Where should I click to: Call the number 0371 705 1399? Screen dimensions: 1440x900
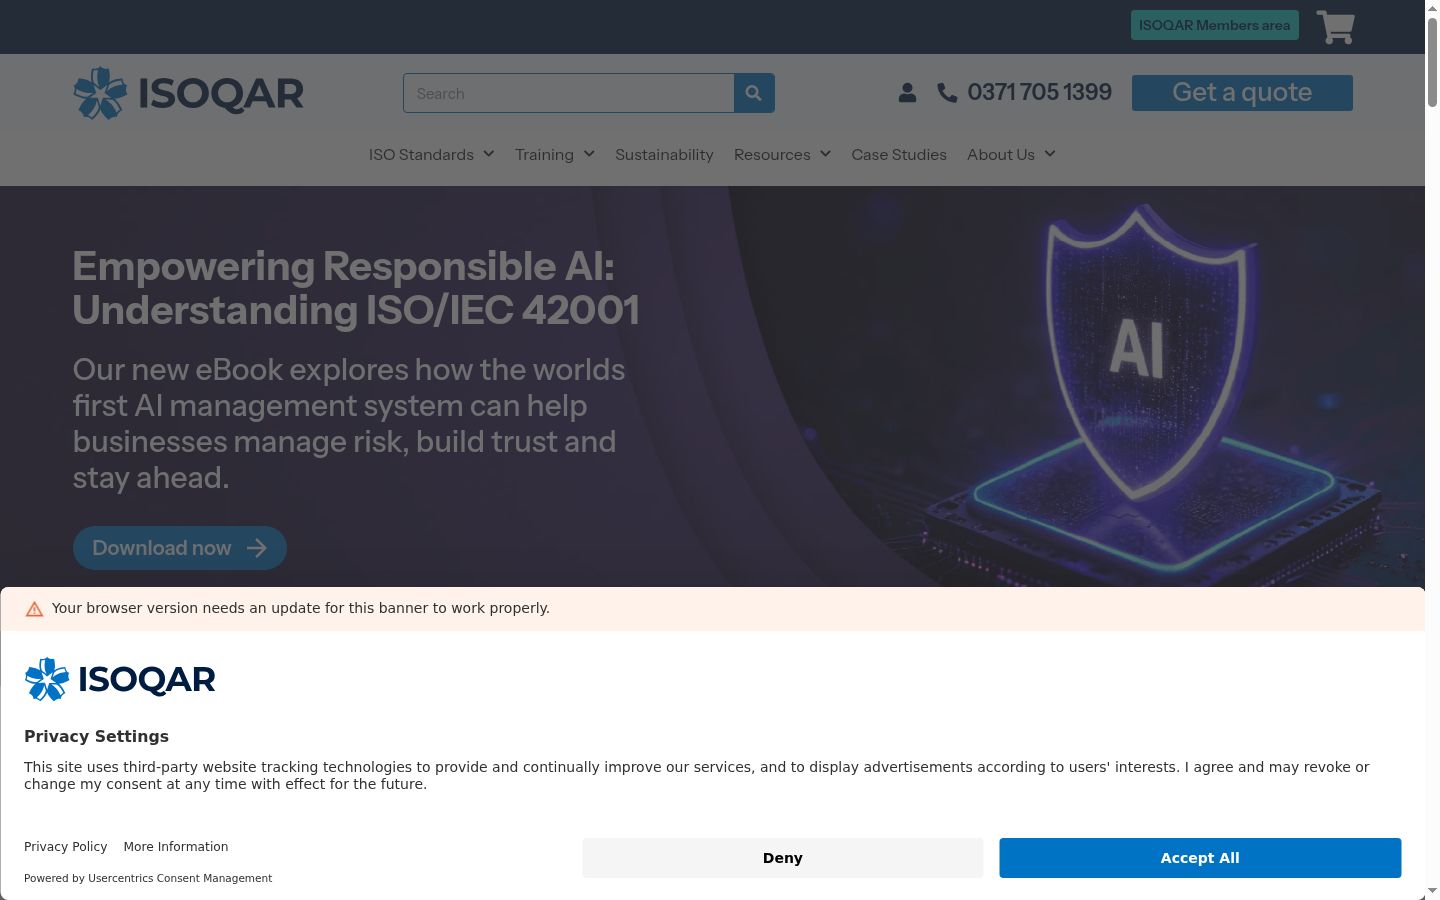point(1040,93)
